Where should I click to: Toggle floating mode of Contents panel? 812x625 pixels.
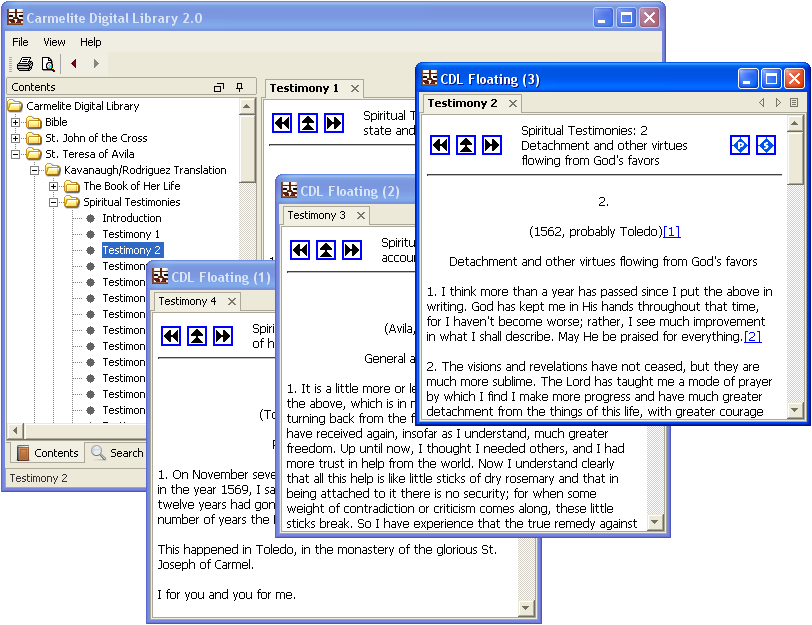pos(219,88)
